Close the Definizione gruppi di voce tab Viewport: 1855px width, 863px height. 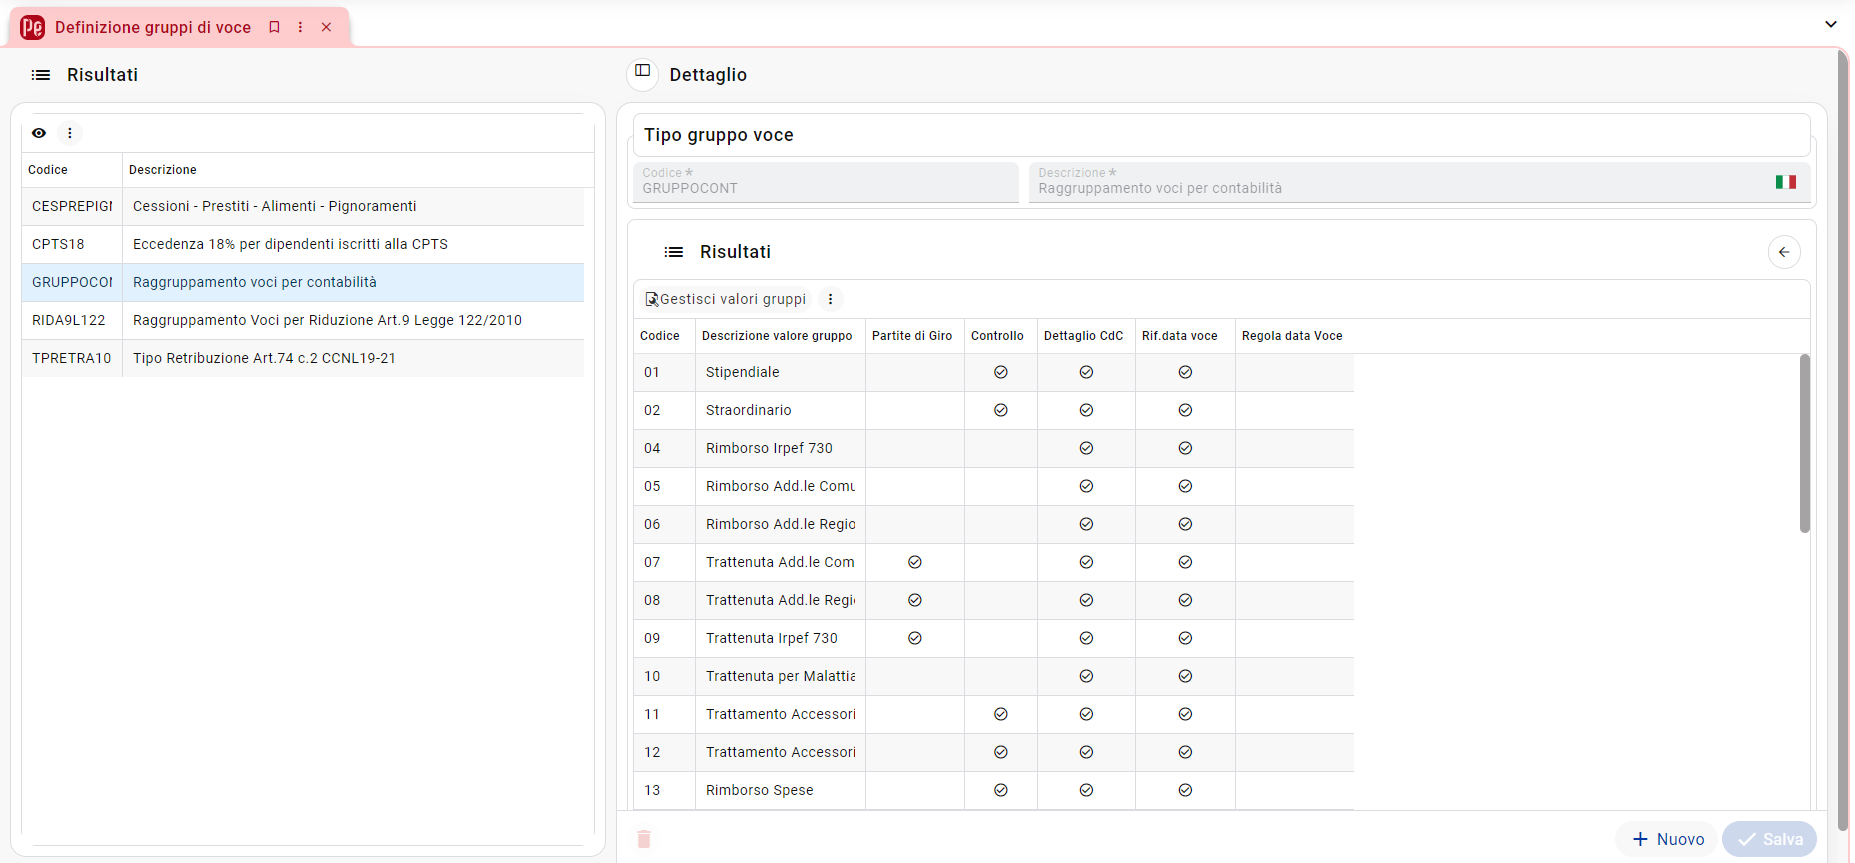point(326,27)
